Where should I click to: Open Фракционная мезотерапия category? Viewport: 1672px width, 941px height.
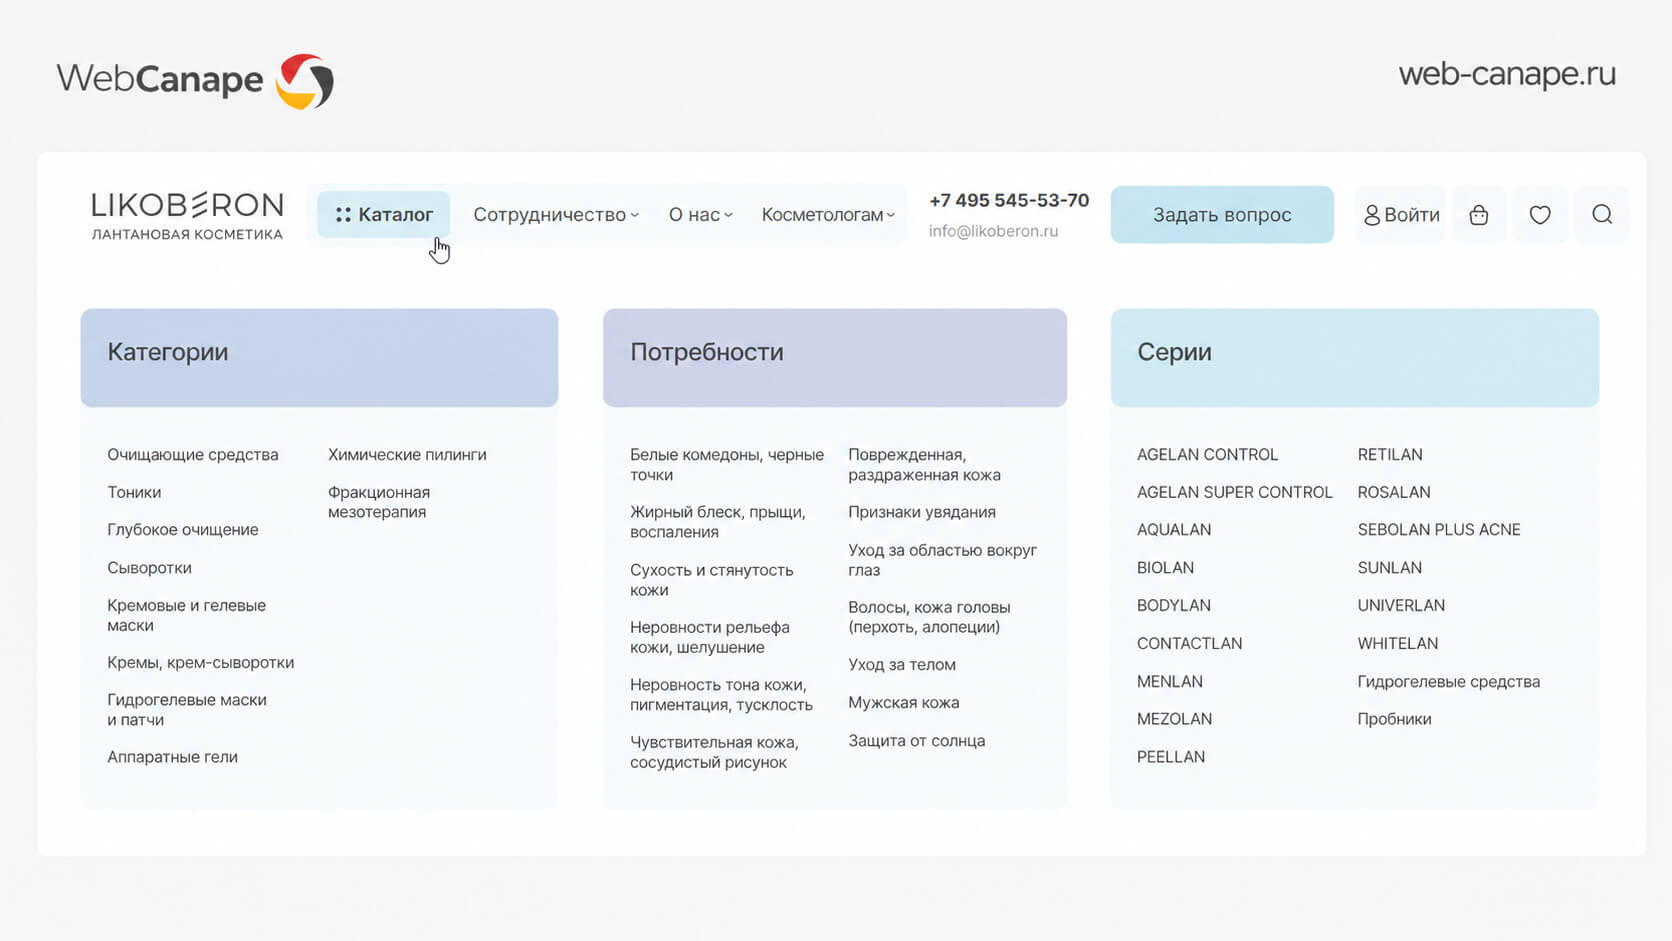point(379,502)
